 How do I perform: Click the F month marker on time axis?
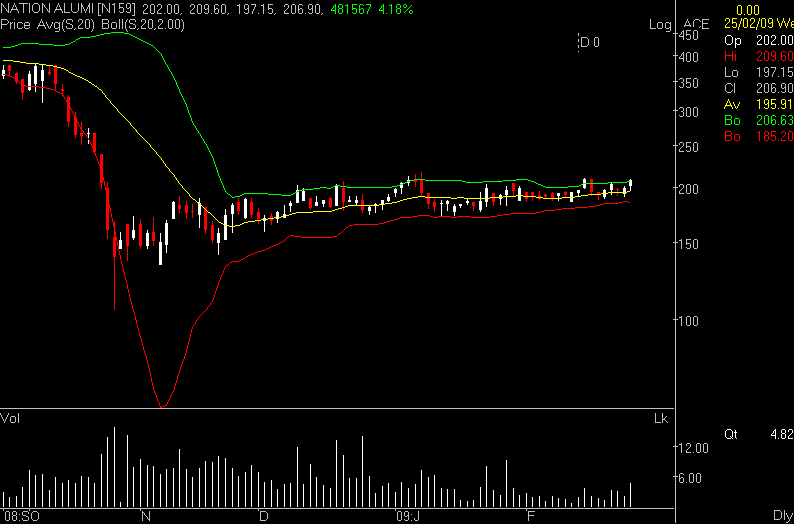[531, 516]
